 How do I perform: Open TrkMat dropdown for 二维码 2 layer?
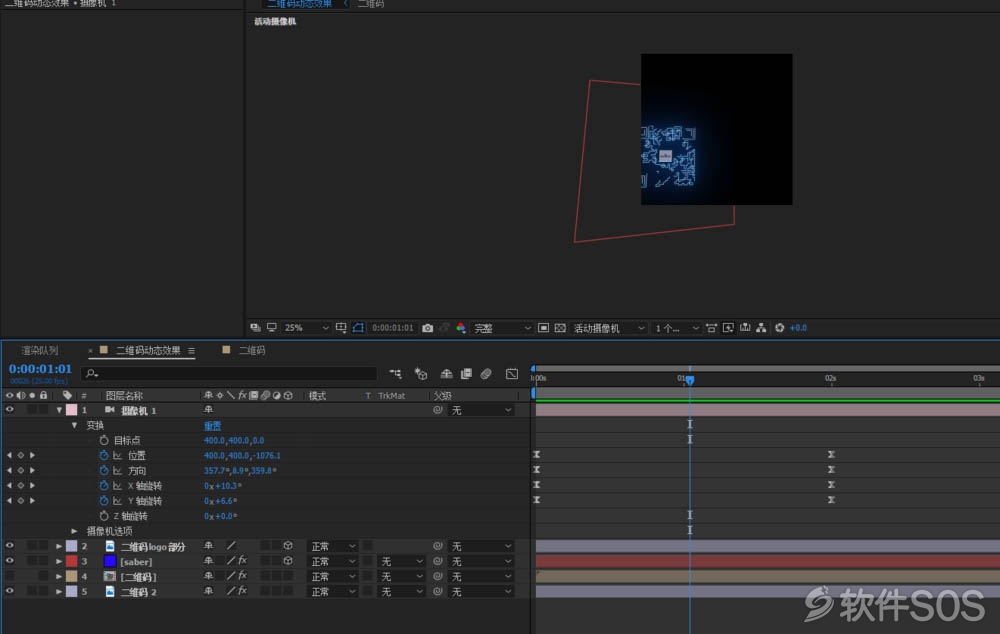pos(401,592)
